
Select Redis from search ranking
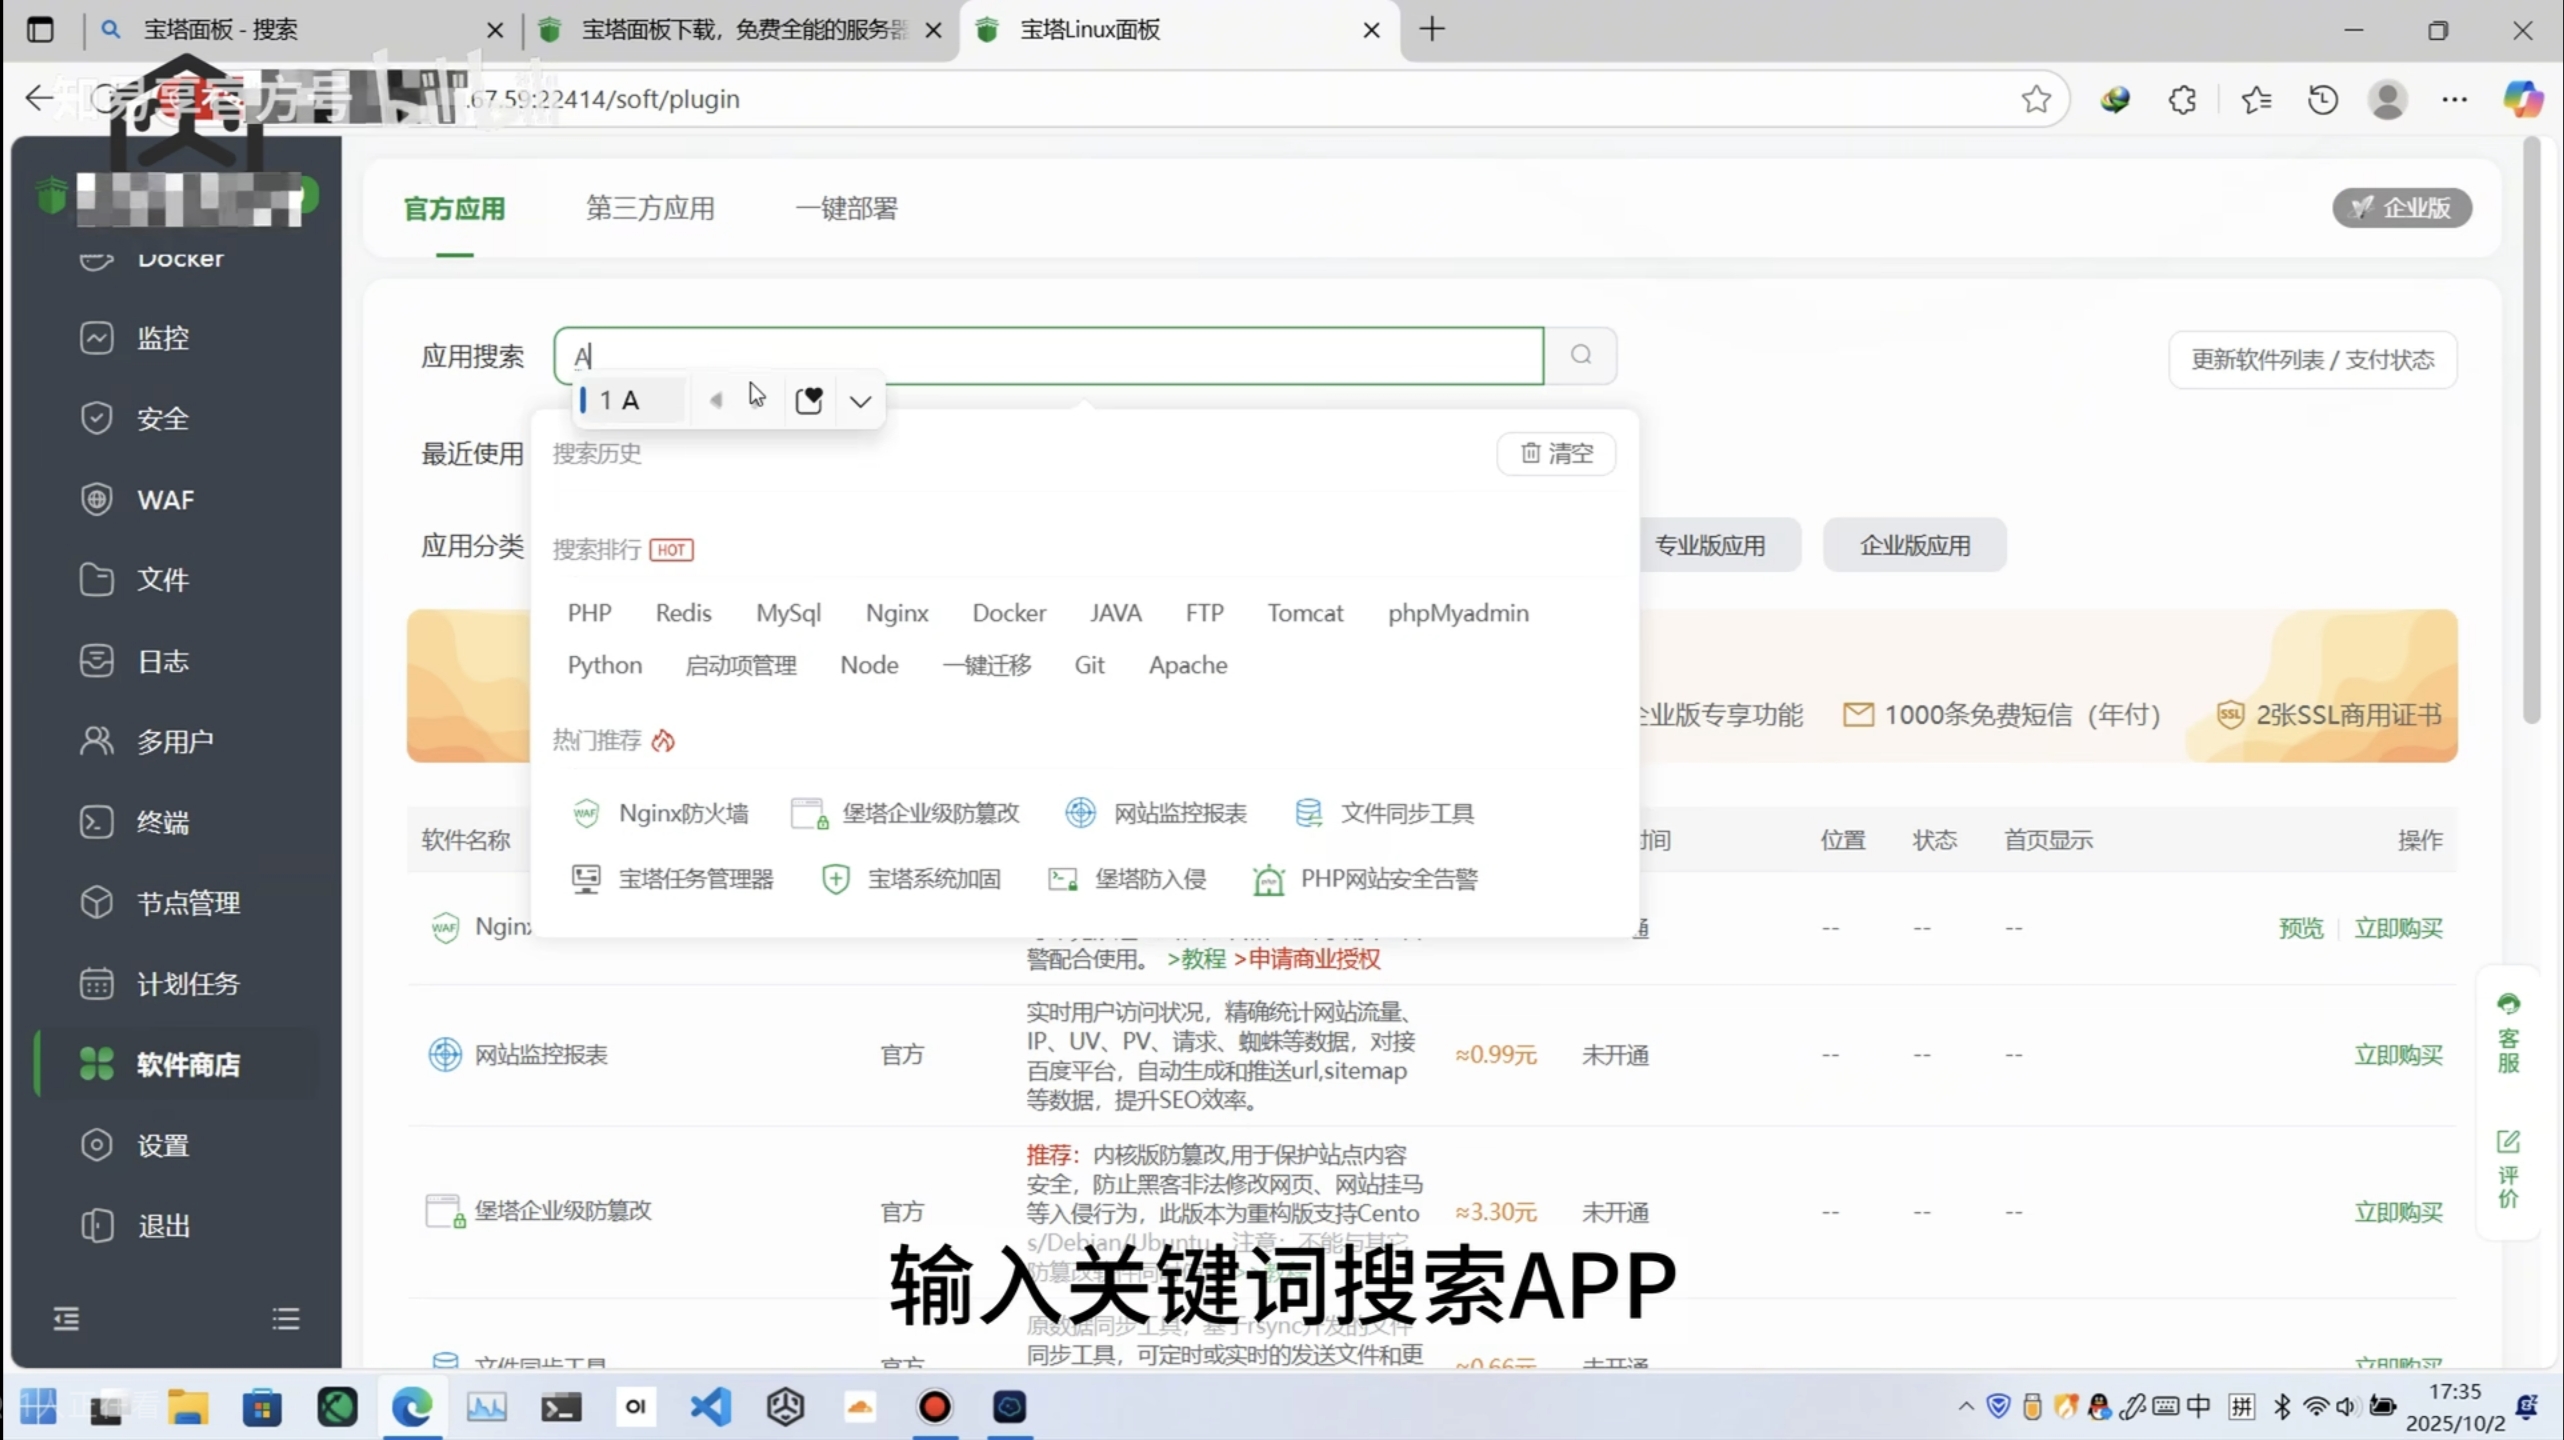click(683, 613)
